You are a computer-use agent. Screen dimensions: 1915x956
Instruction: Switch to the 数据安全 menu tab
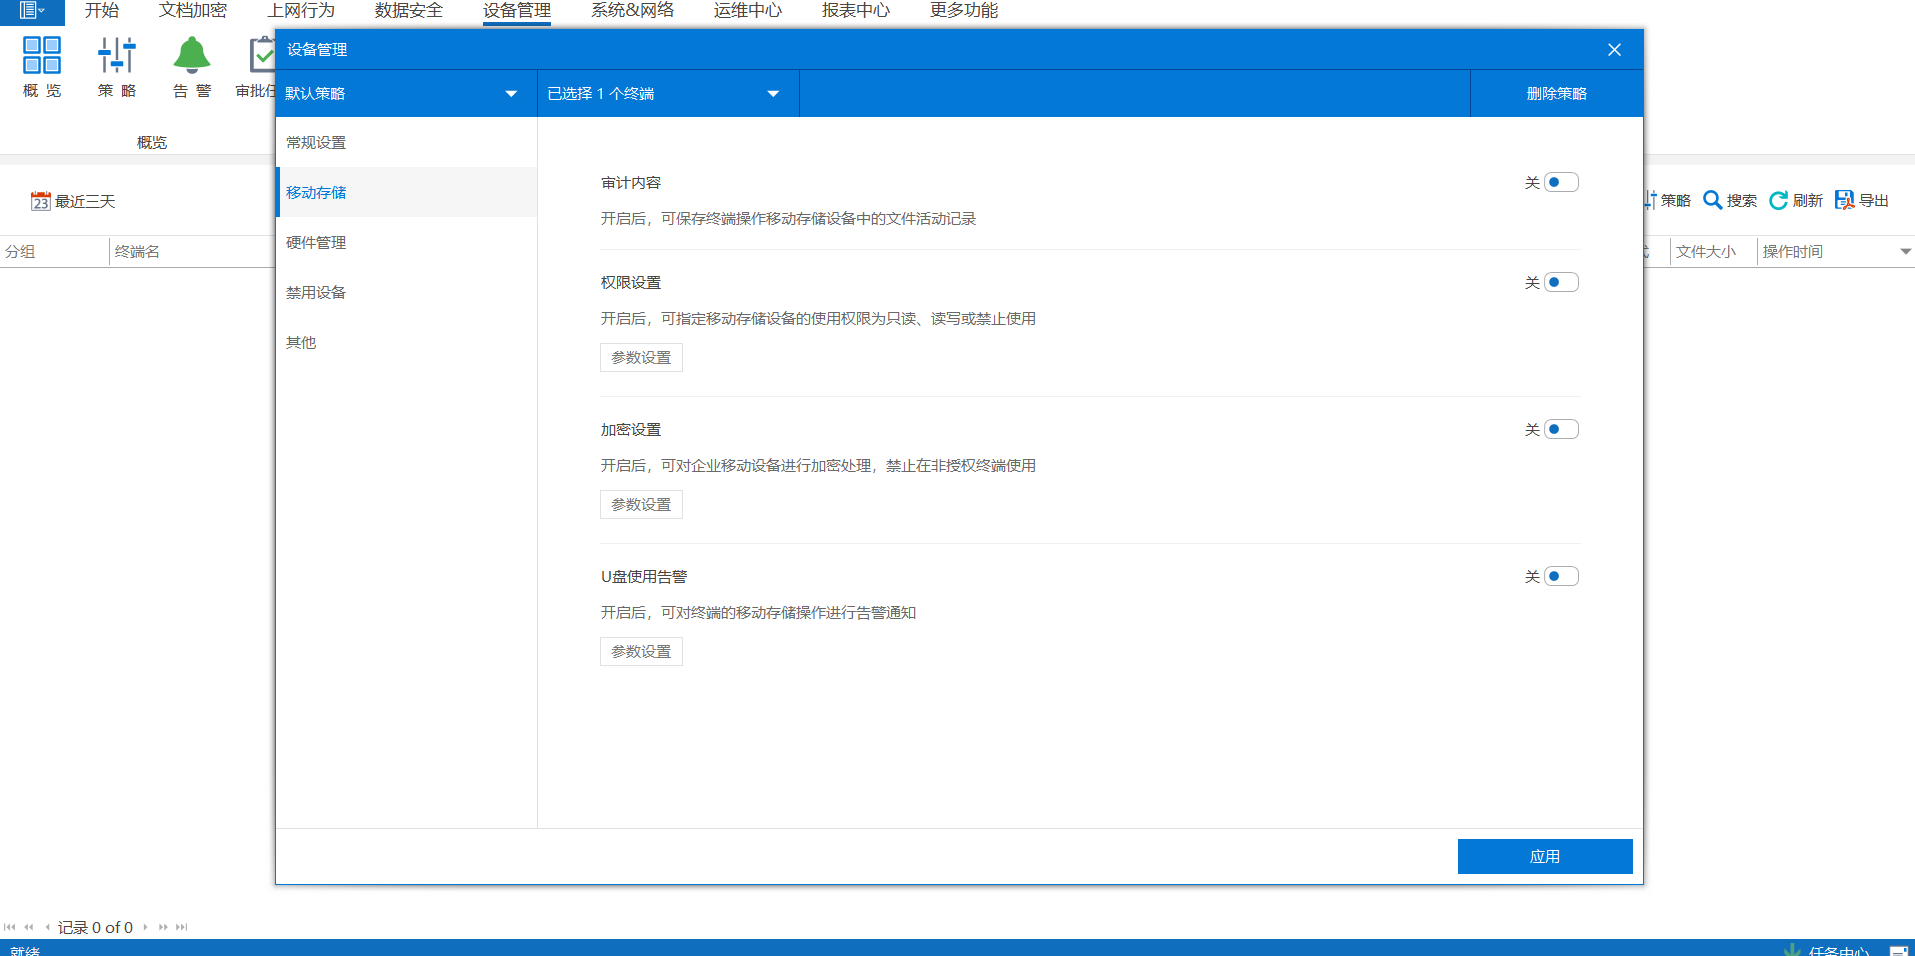(x=408, y=11)
